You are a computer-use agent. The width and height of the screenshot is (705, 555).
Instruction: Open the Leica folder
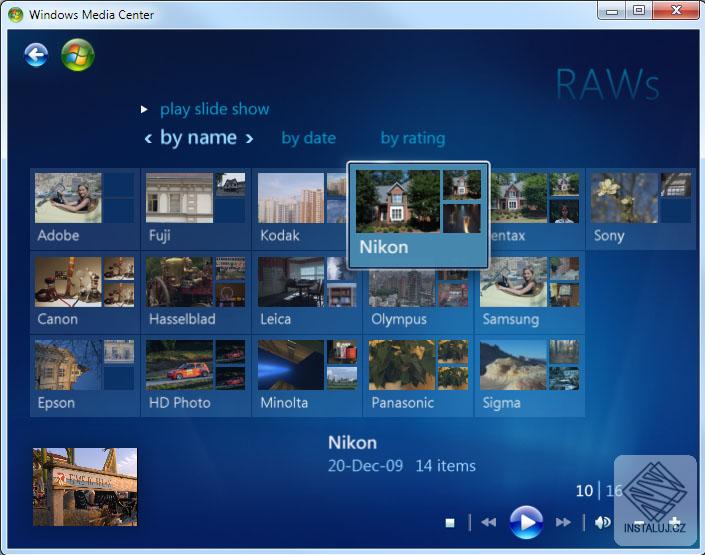[x=307, y=293]
